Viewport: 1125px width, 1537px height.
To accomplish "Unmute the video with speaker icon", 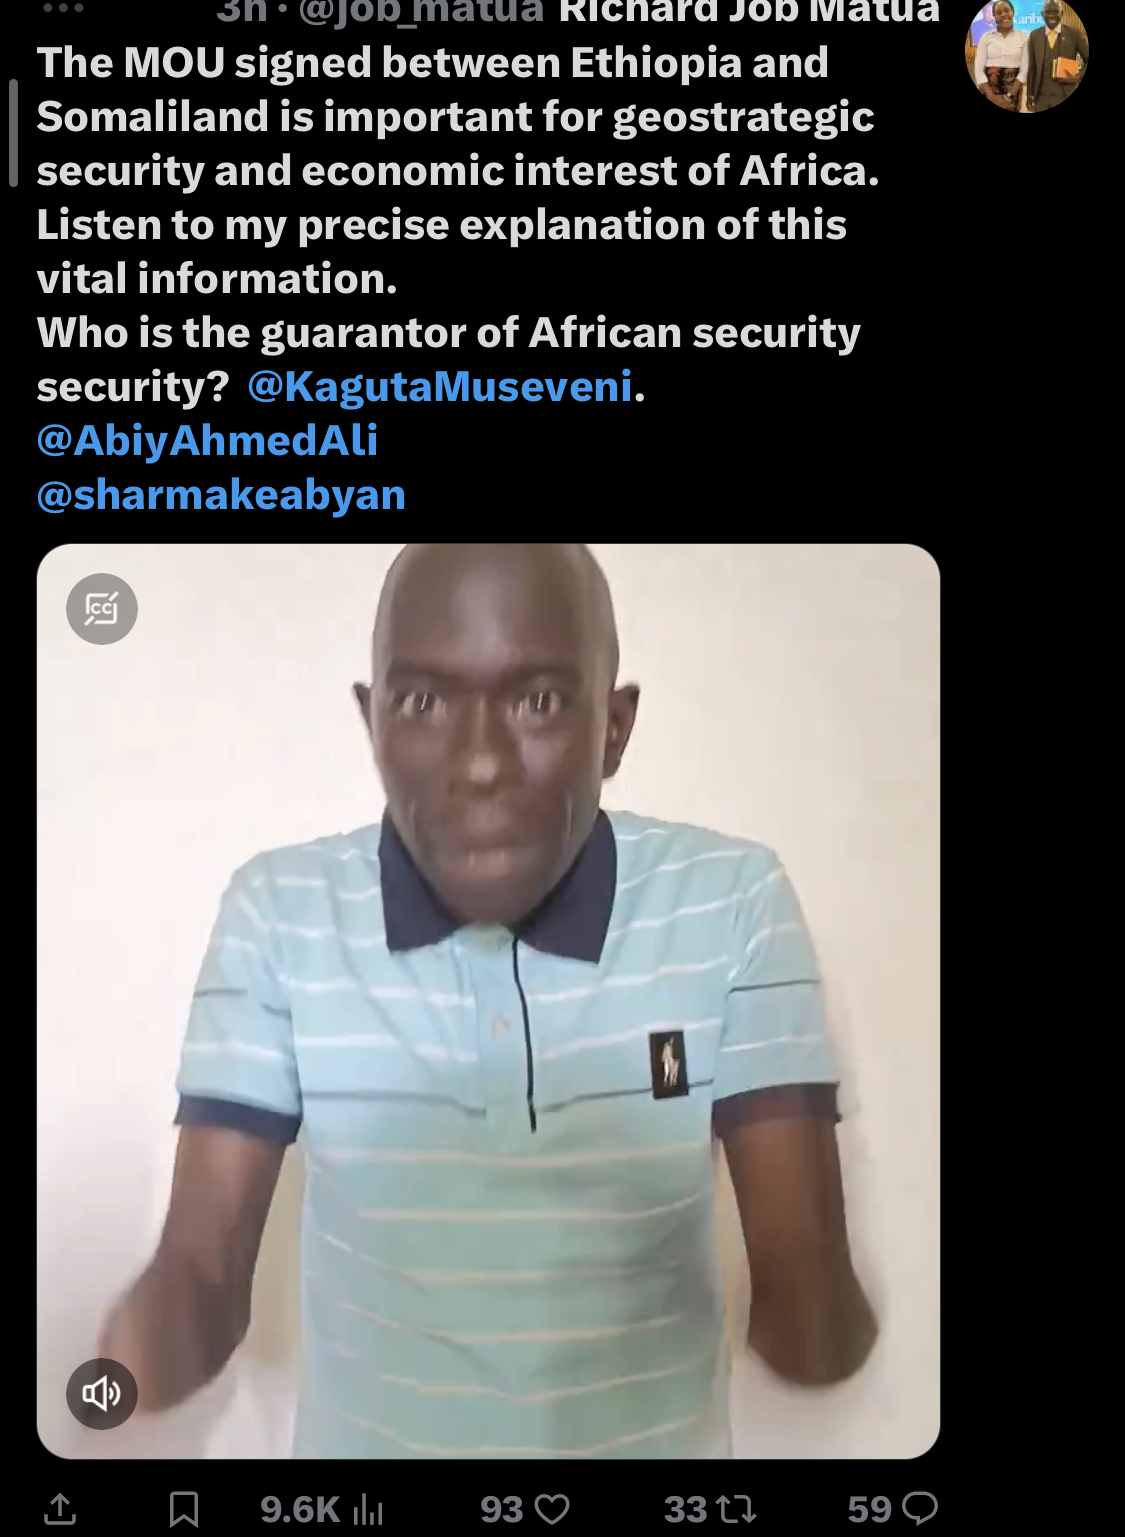I will pyautogui.click(x=102, y=1393).
